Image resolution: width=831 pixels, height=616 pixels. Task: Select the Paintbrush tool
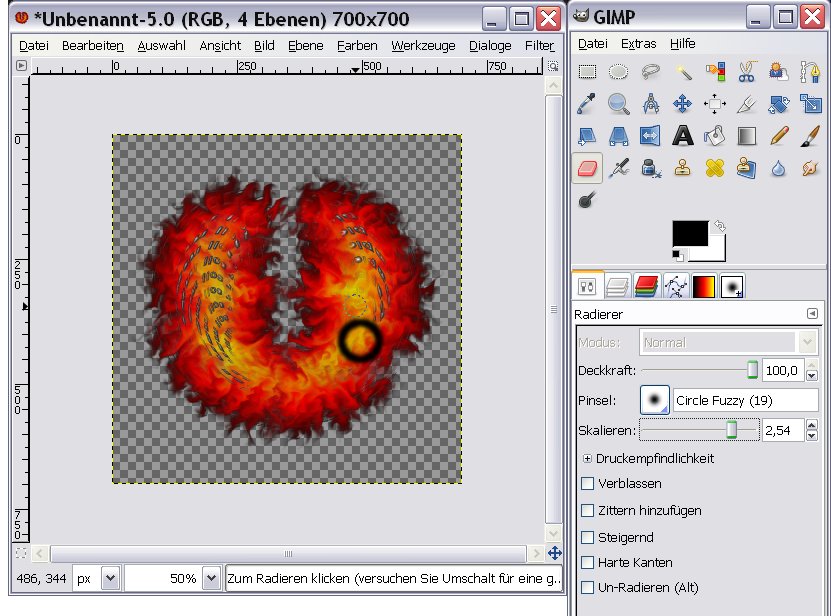point(810,136)
